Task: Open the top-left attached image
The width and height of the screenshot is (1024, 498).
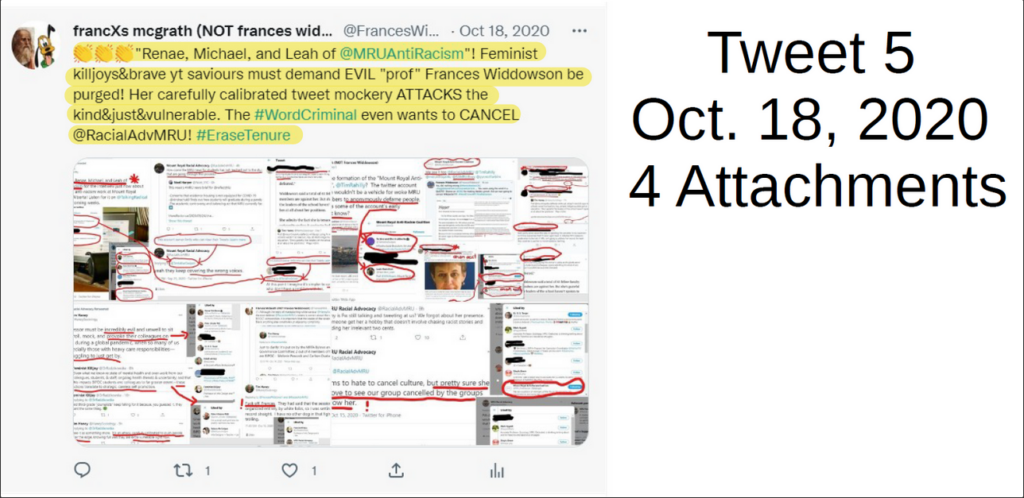Action: pyautogui.click(x=202, y=229)
